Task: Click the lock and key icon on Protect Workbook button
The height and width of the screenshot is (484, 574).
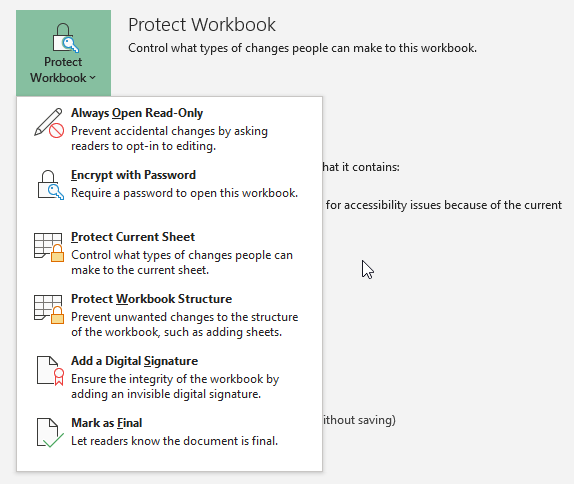Action: 66,38
